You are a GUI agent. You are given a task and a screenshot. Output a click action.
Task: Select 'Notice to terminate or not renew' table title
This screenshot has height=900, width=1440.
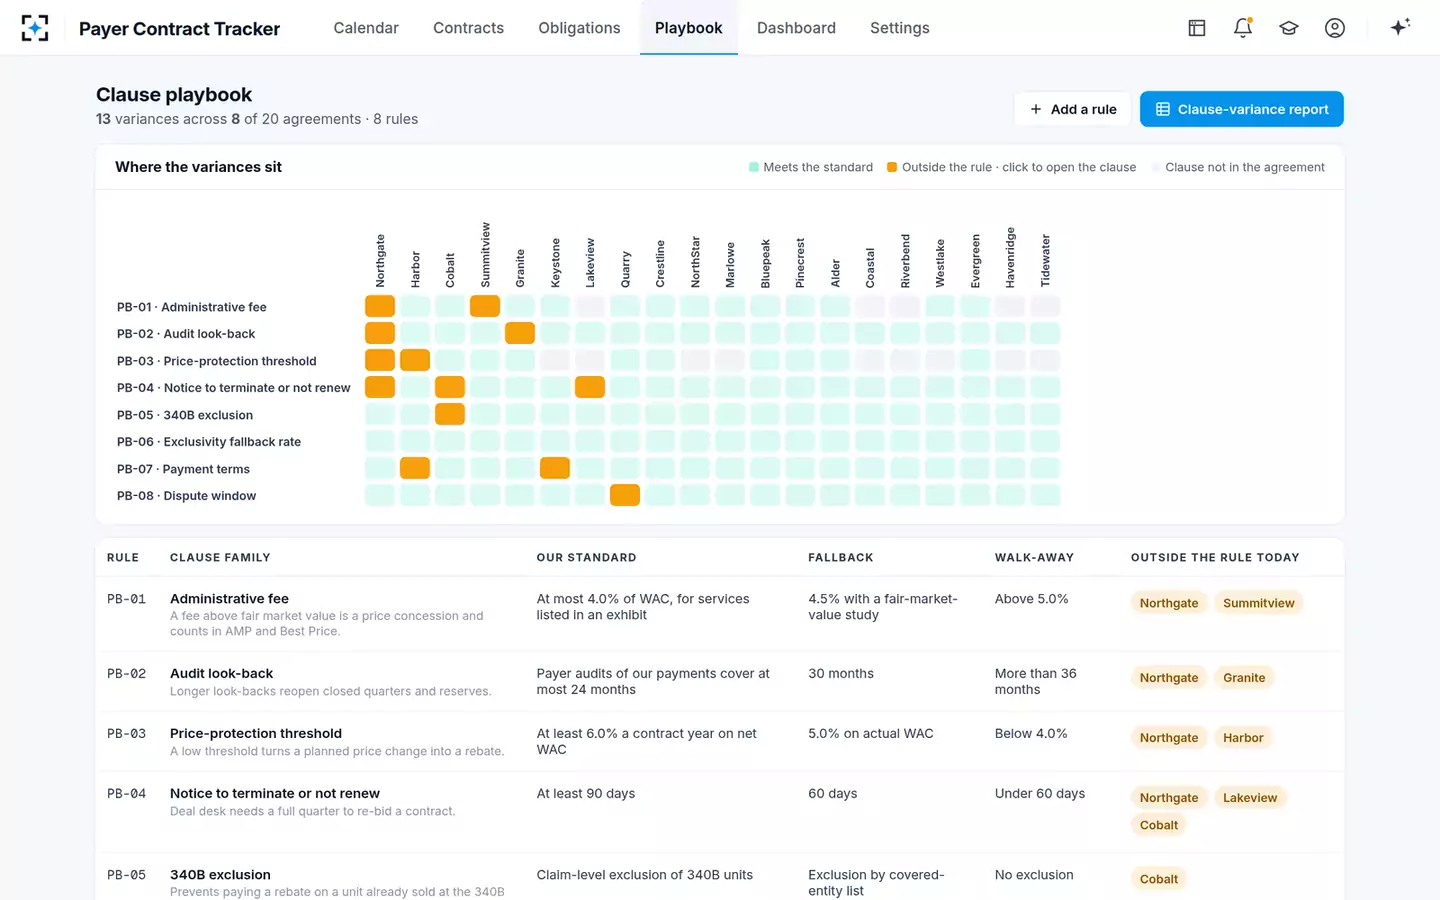coord(275,793)
